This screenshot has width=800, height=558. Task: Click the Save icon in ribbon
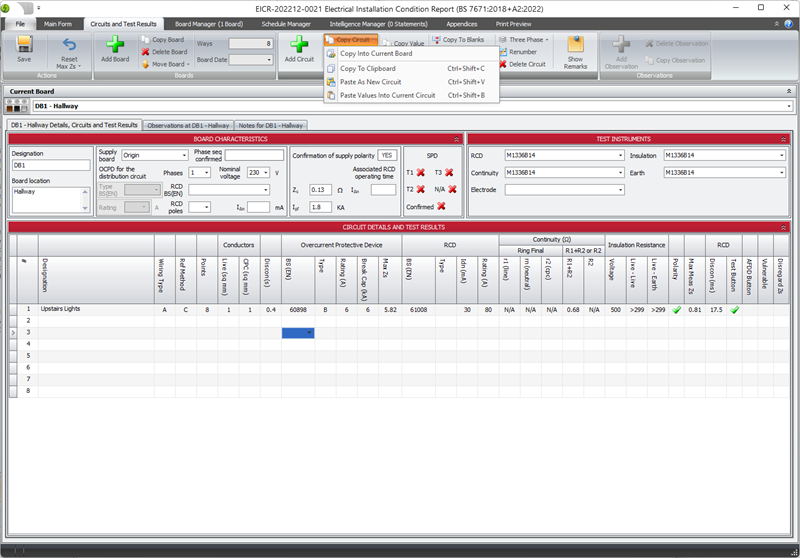(x=24, y=46)
